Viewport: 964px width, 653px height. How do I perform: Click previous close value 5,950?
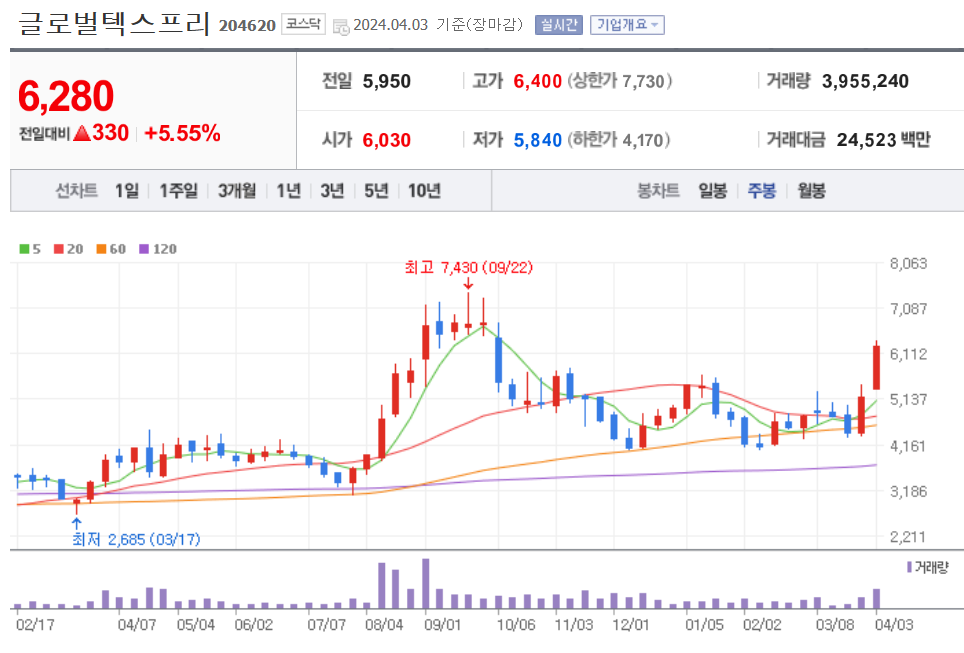tap(387, 81)
